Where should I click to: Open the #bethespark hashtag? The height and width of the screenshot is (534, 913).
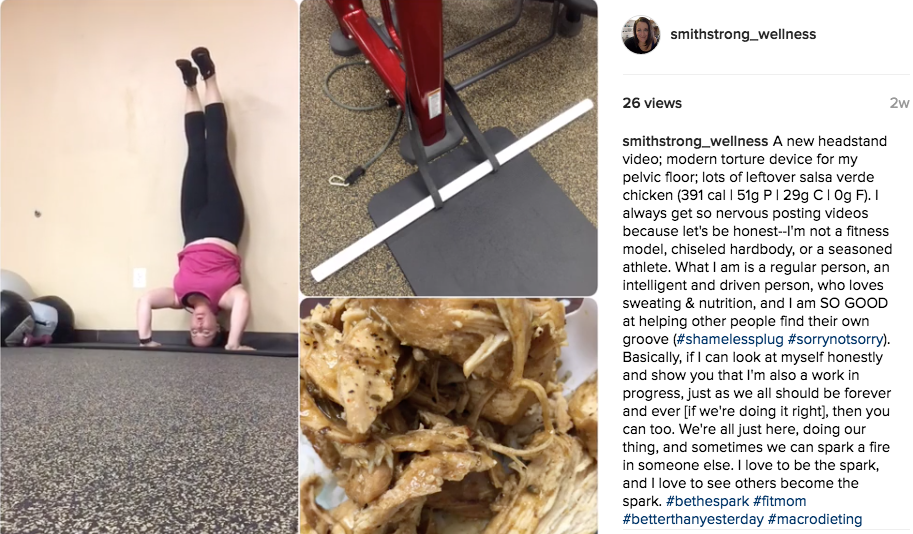coord(707,501)
